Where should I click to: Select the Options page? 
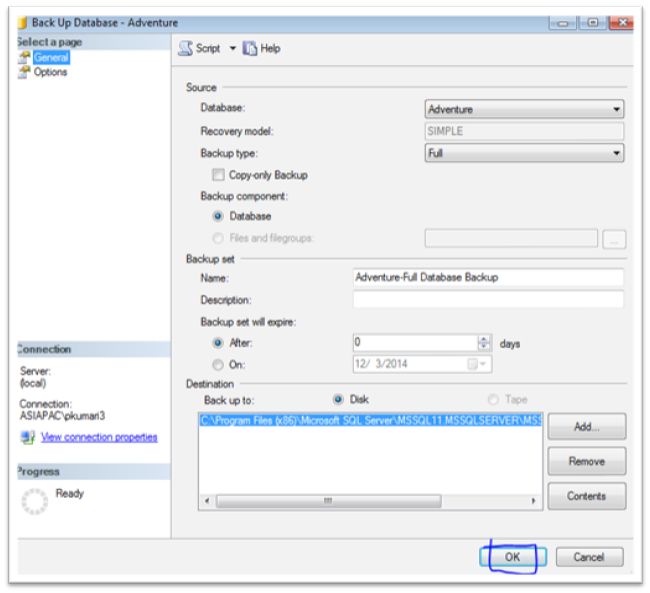tap(50, 72)
